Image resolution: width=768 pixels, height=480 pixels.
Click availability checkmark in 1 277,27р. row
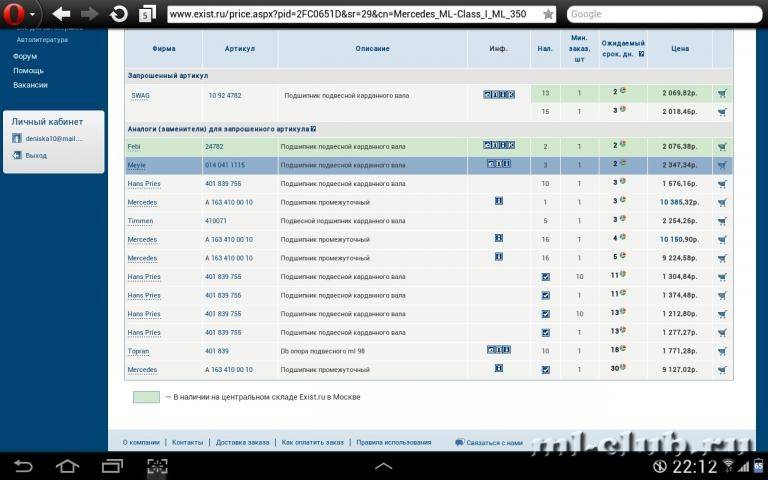[546, 333]
